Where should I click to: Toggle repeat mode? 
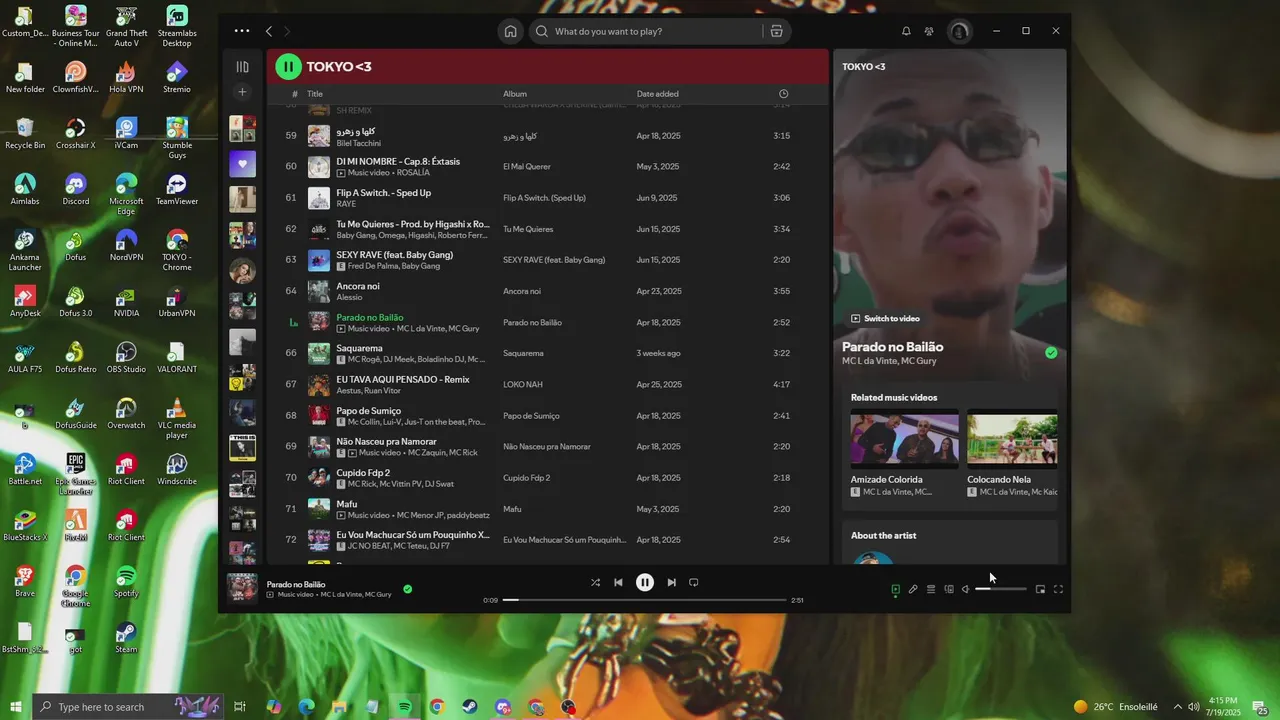(694, 582)
